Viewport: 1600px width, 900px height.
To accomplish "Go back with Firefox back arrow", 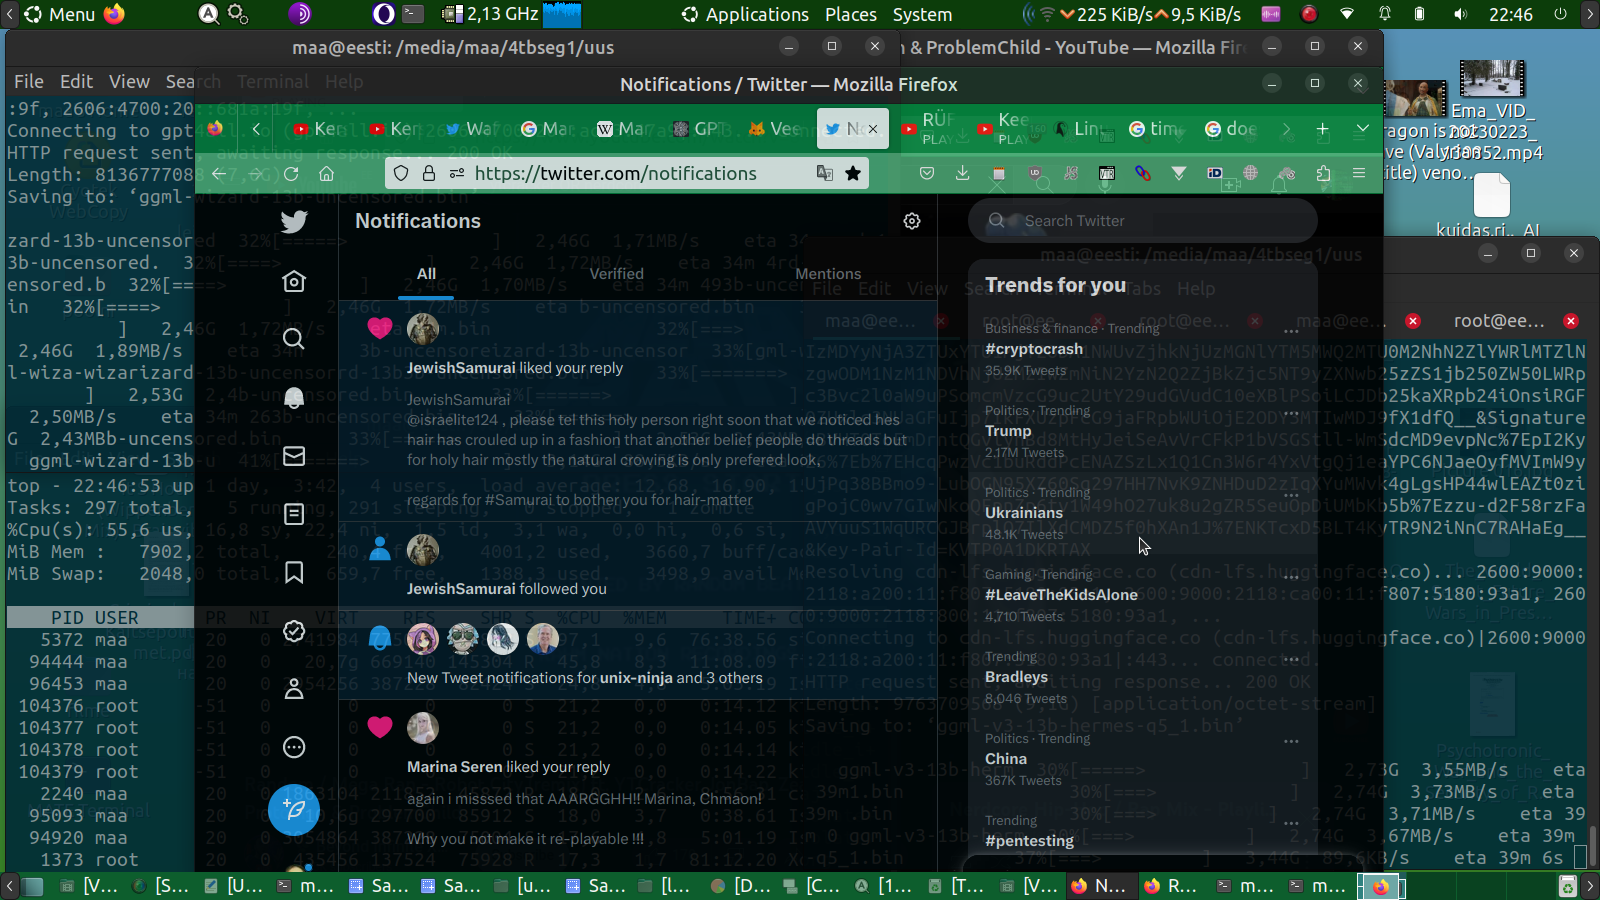I will [x=220, y=173].
